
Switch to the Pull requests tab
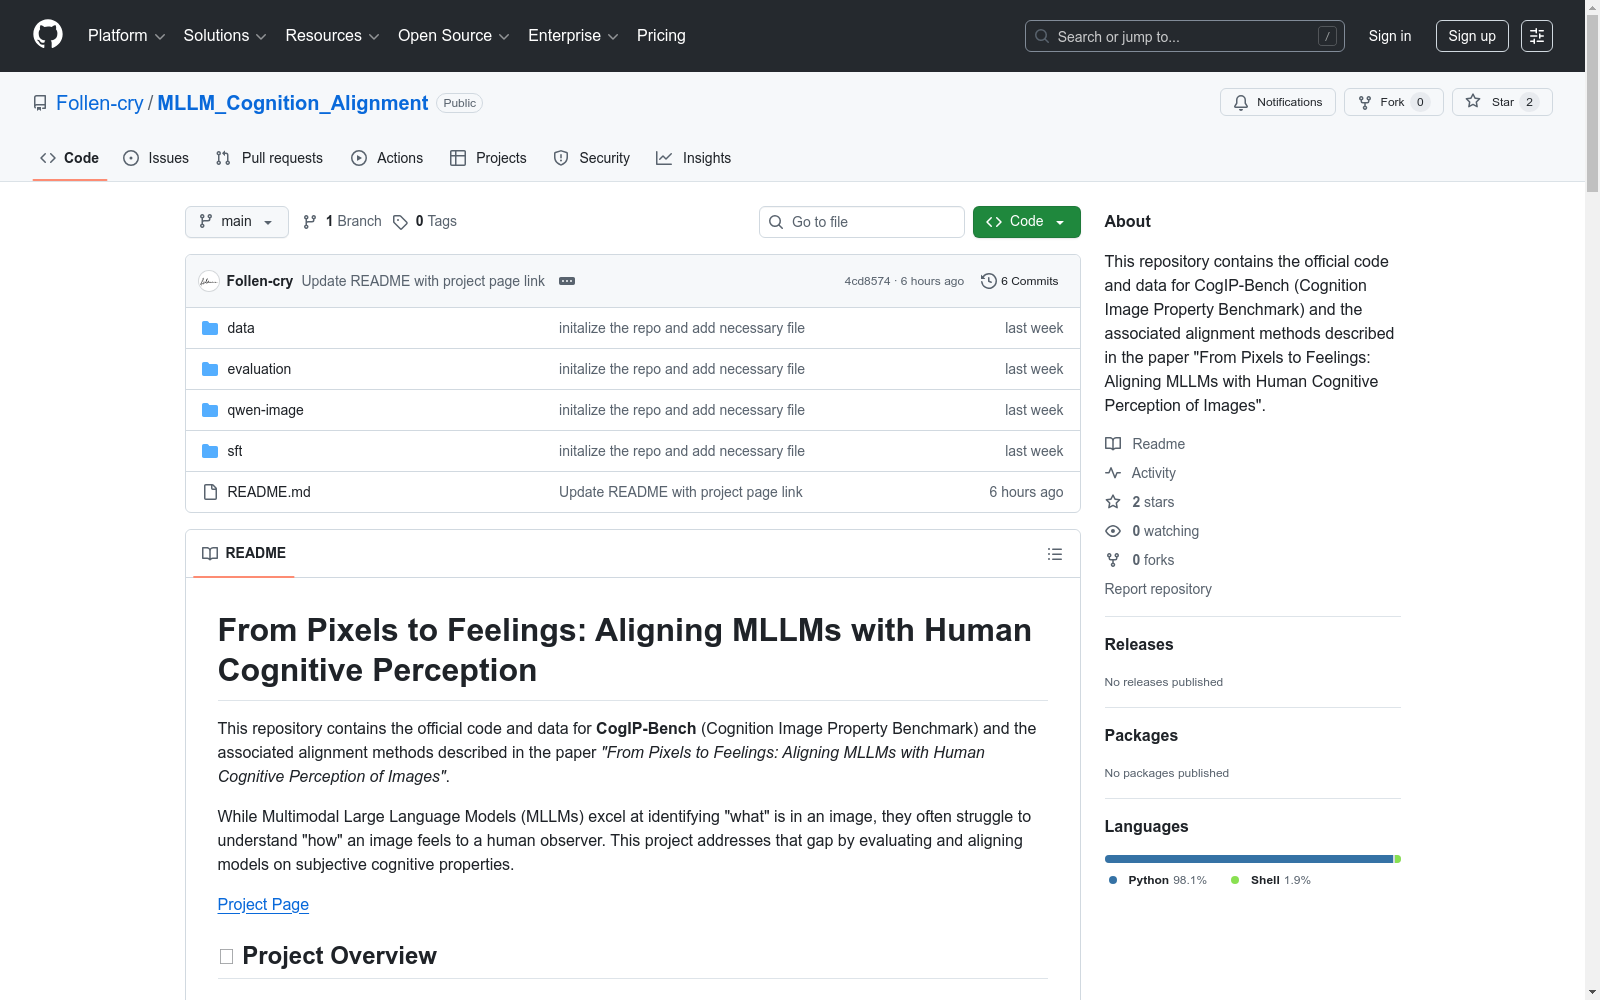coord(269,158)
